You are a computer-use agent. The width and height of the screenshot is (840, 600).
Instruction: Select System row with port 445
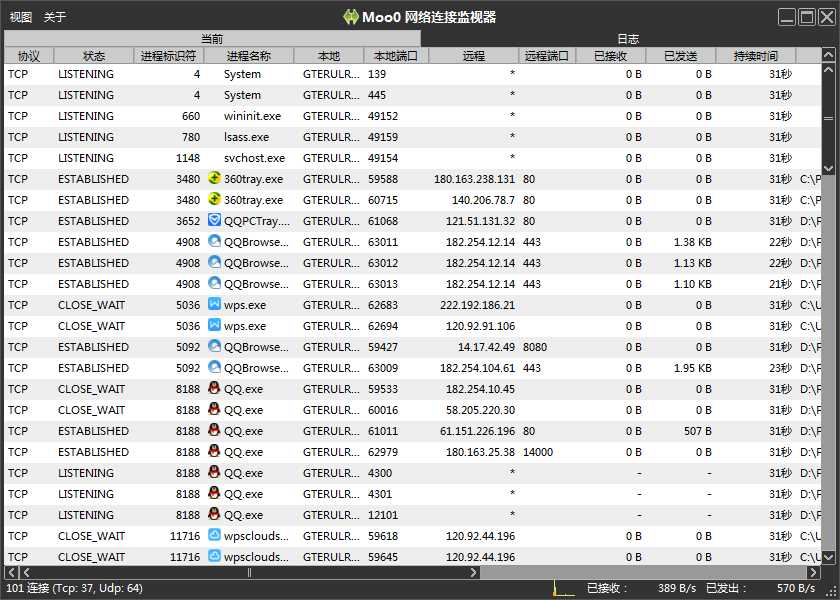[412, 95]
